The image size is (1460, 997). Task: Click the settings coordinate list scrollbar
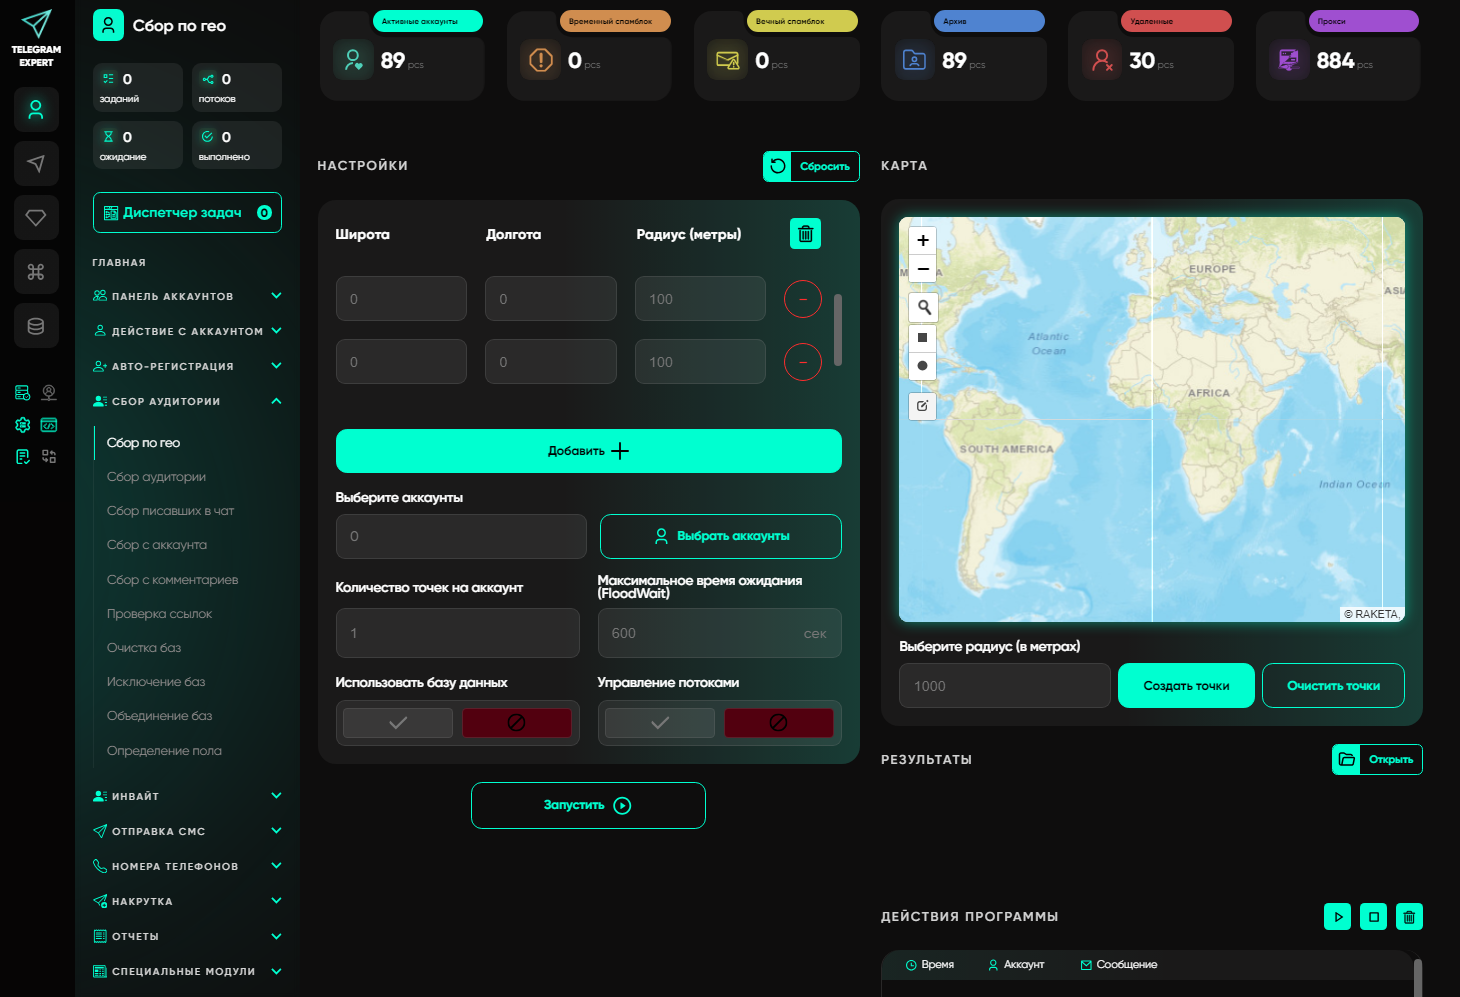point(838,330)
